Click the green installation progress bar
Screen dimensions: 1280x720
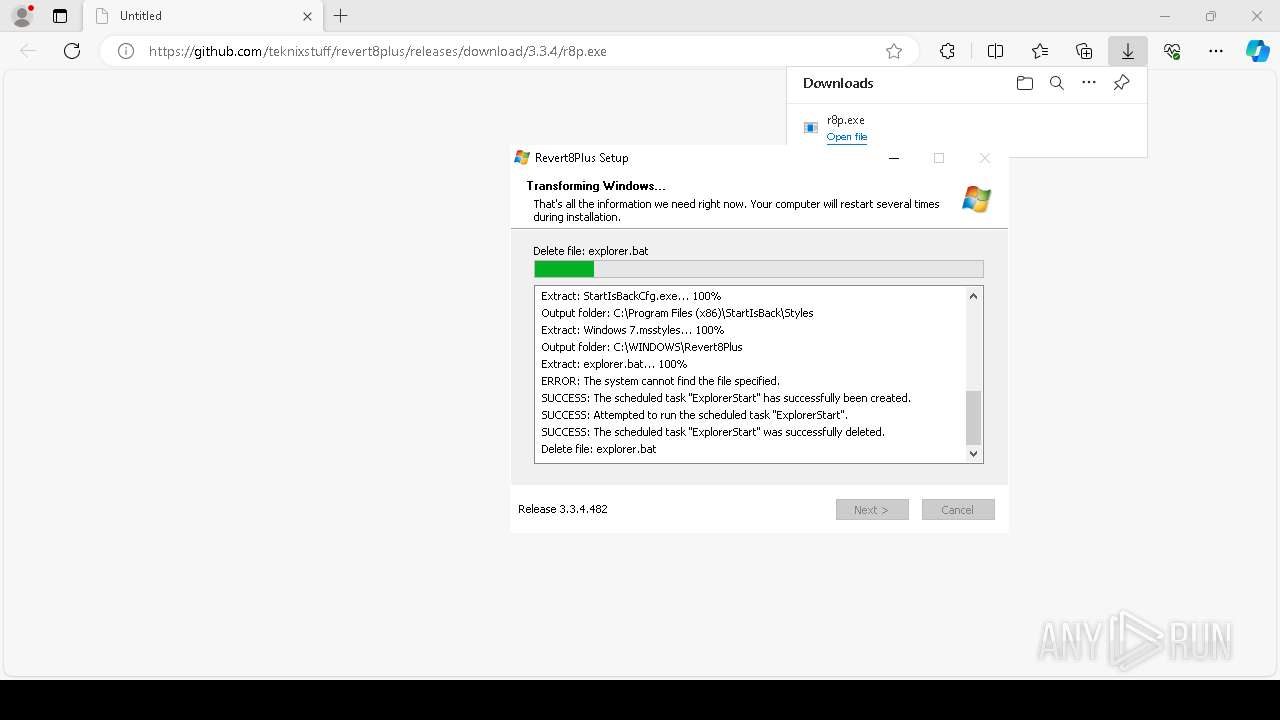(x=759, y=269)
